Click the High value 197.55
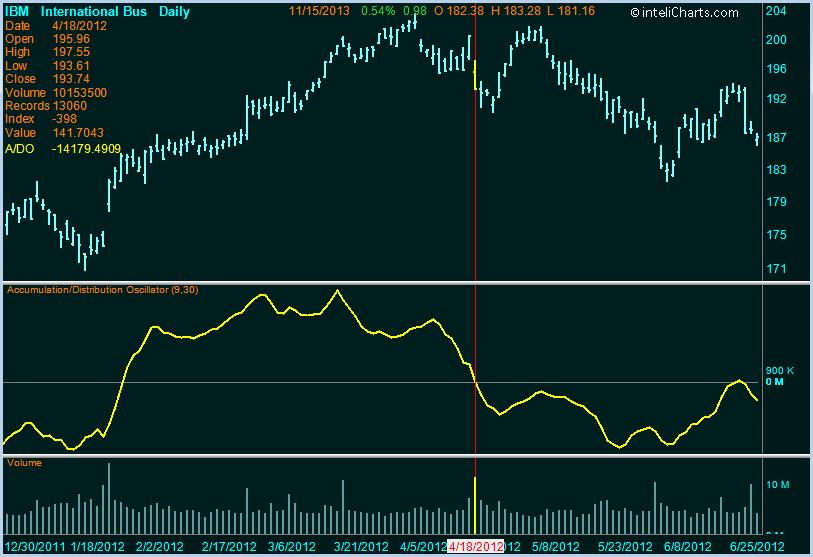Viewport: 813px width, 557px height. [x=71, y=52]
